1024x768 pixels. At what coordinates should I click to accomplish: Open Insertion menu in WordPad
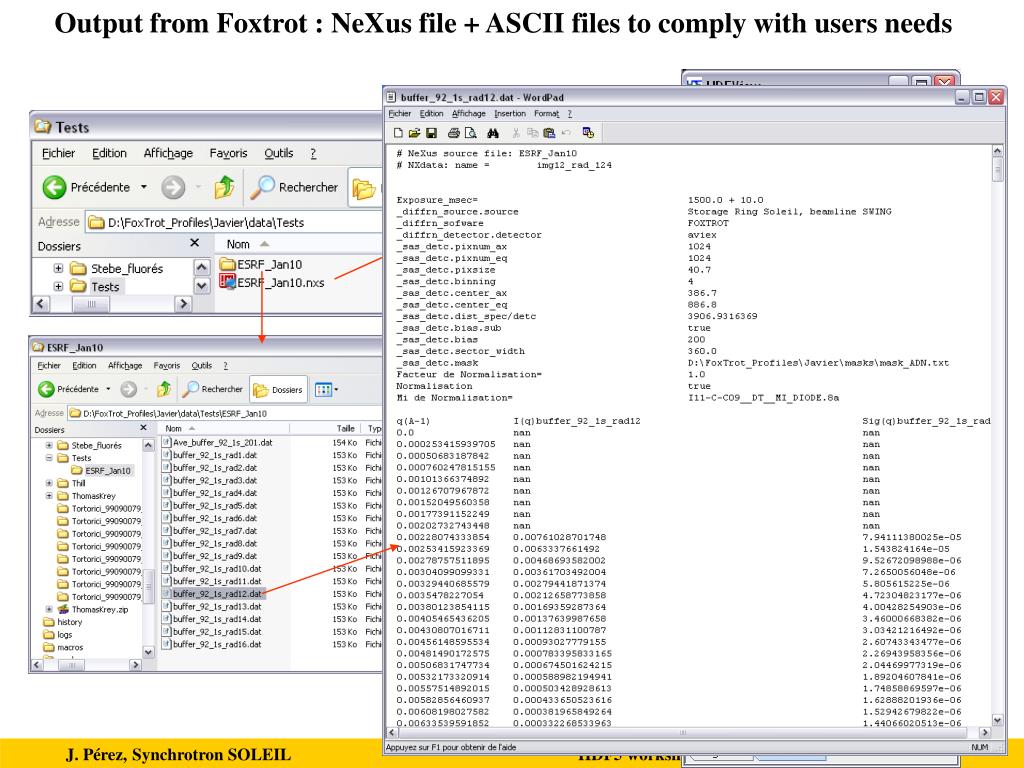click(510, 114)
